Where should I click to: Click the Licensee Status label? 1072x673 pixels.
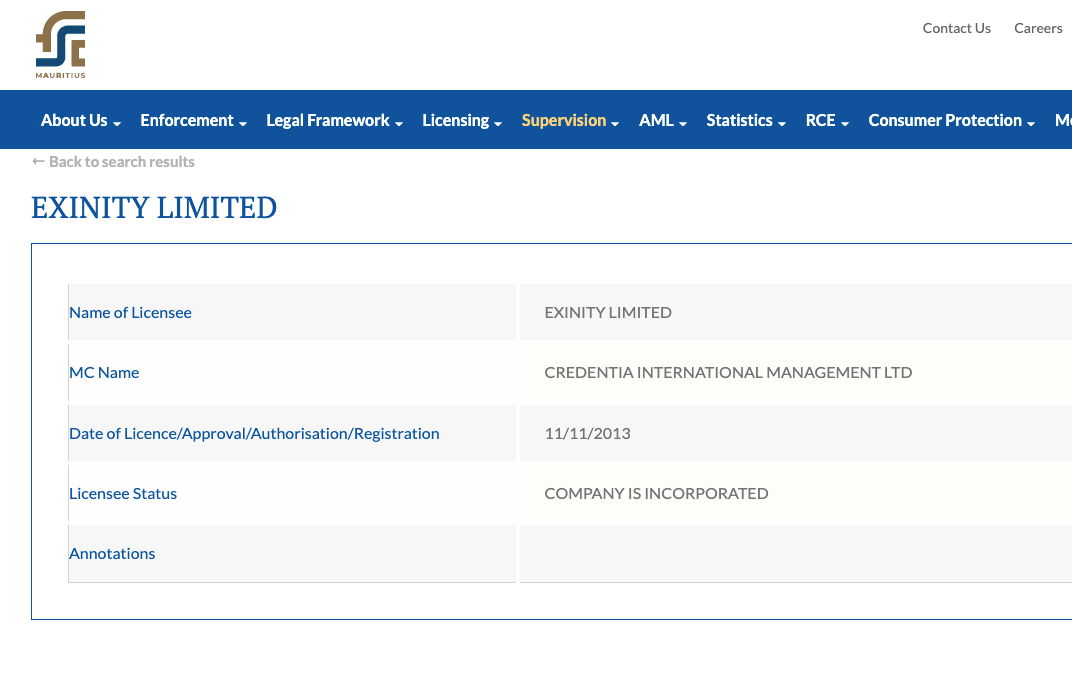tap(123, 494)
